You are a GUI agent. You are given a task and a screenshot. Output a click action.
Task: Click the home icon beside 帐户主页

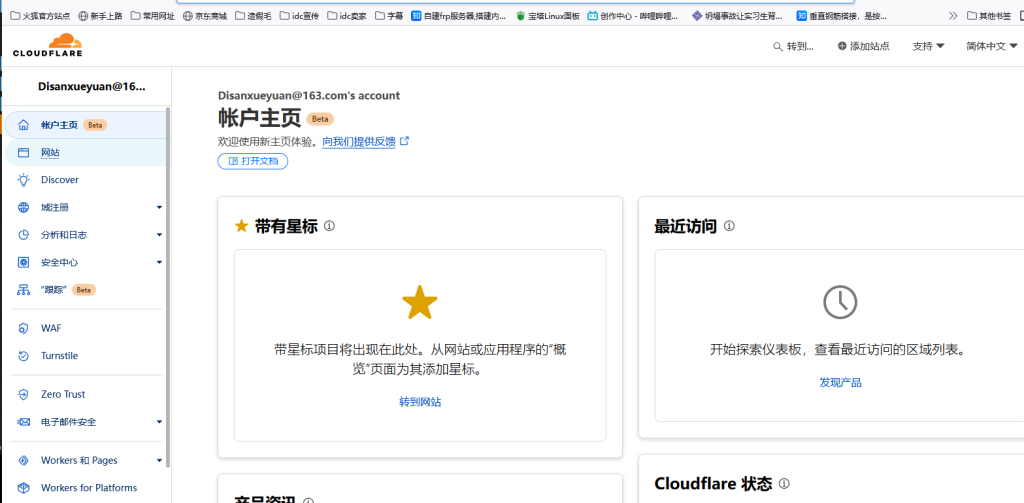tap(24, 125)
